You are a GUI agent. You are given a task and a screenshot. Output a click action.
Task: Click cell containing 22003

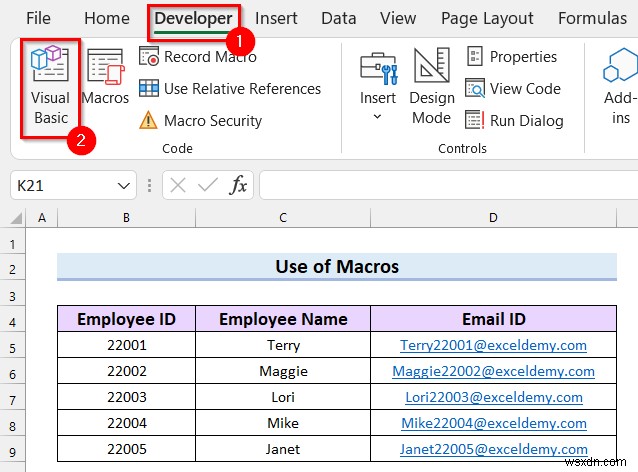127,397
